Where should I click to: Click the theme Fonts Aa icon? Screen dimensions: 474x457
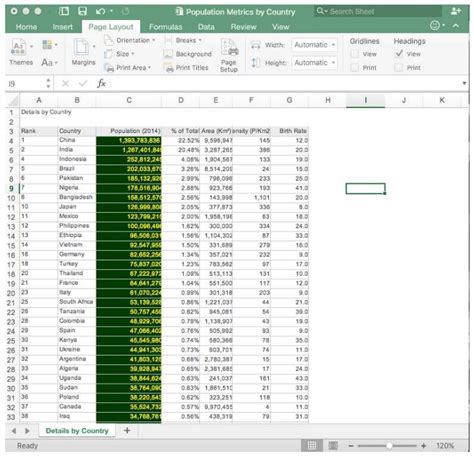pos(47,62)
